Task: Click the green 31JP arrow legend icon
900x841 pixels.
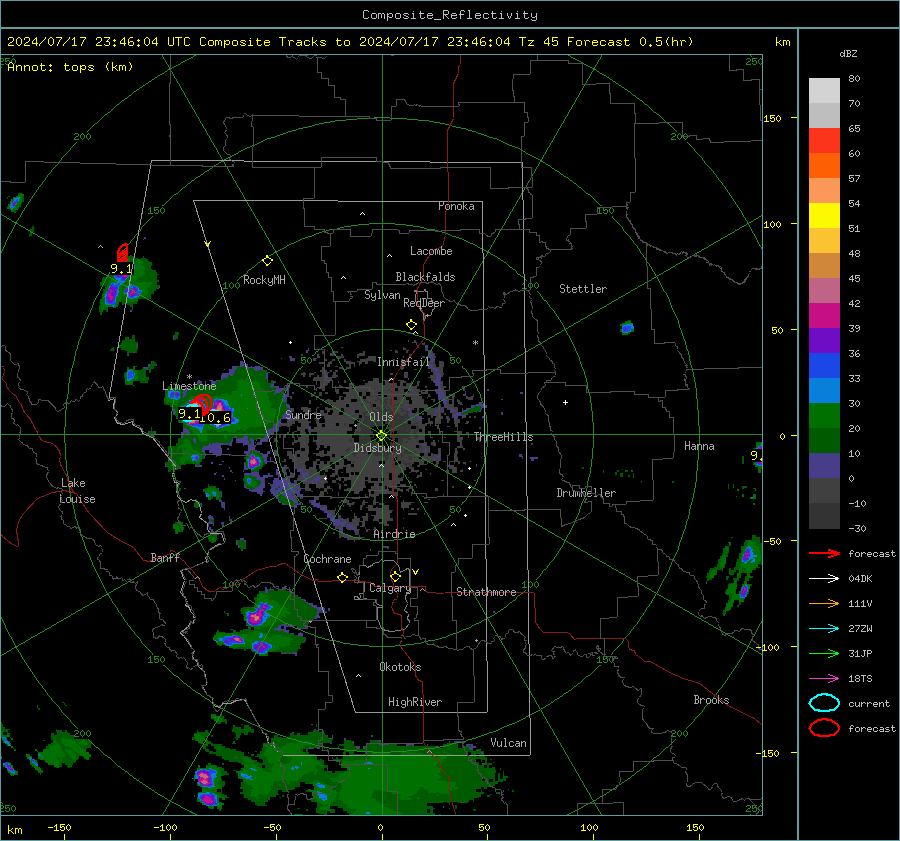Action: (824, 653)
